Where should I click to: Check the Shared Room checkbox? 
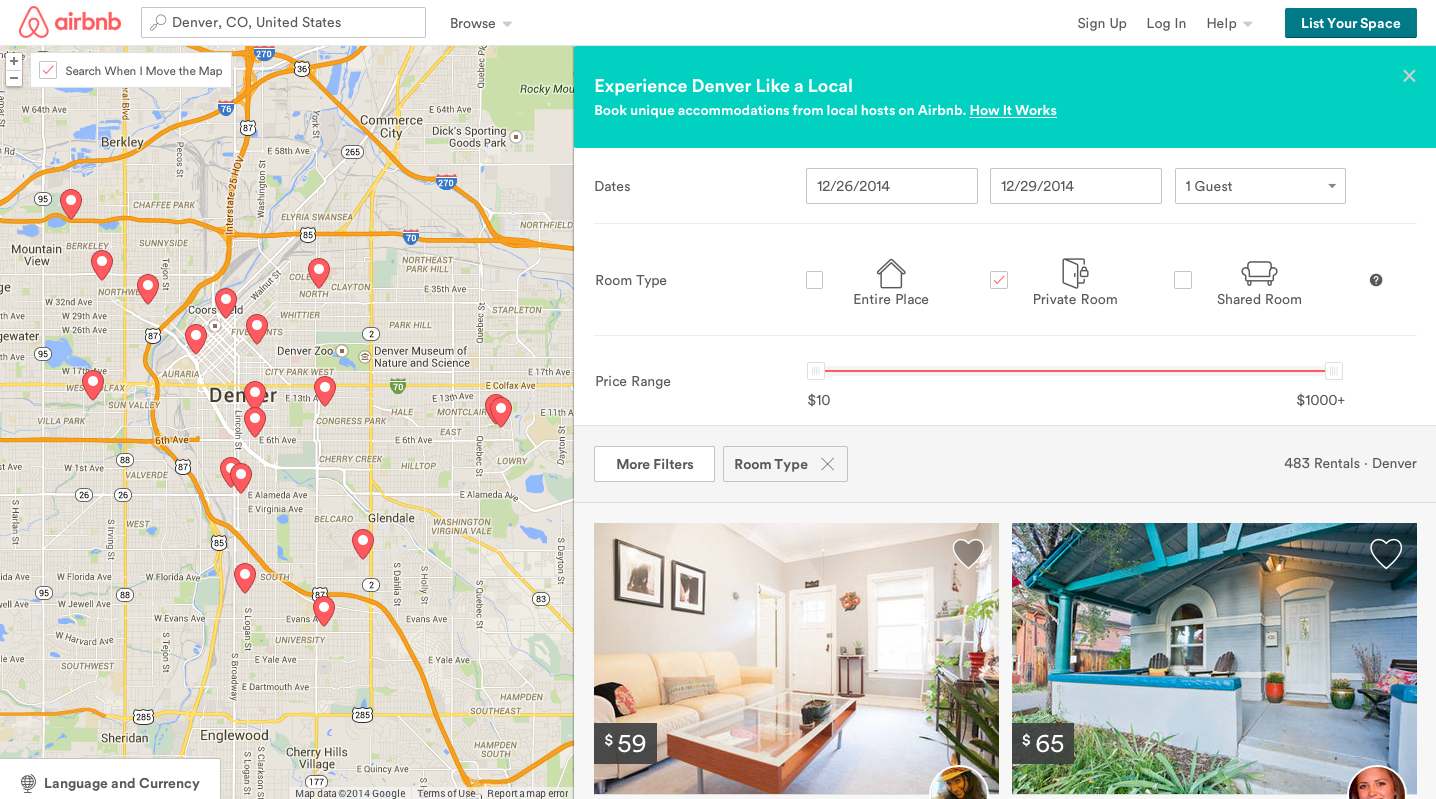click(x=1183, y=280)
